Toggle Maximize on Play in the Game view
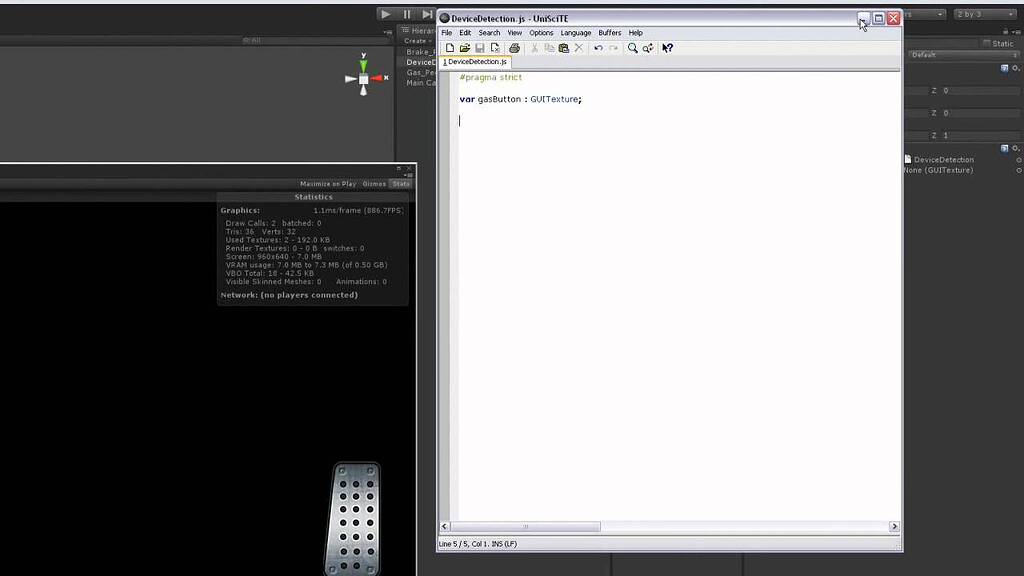Screen dimensions: 1024x576 [328, 183]
